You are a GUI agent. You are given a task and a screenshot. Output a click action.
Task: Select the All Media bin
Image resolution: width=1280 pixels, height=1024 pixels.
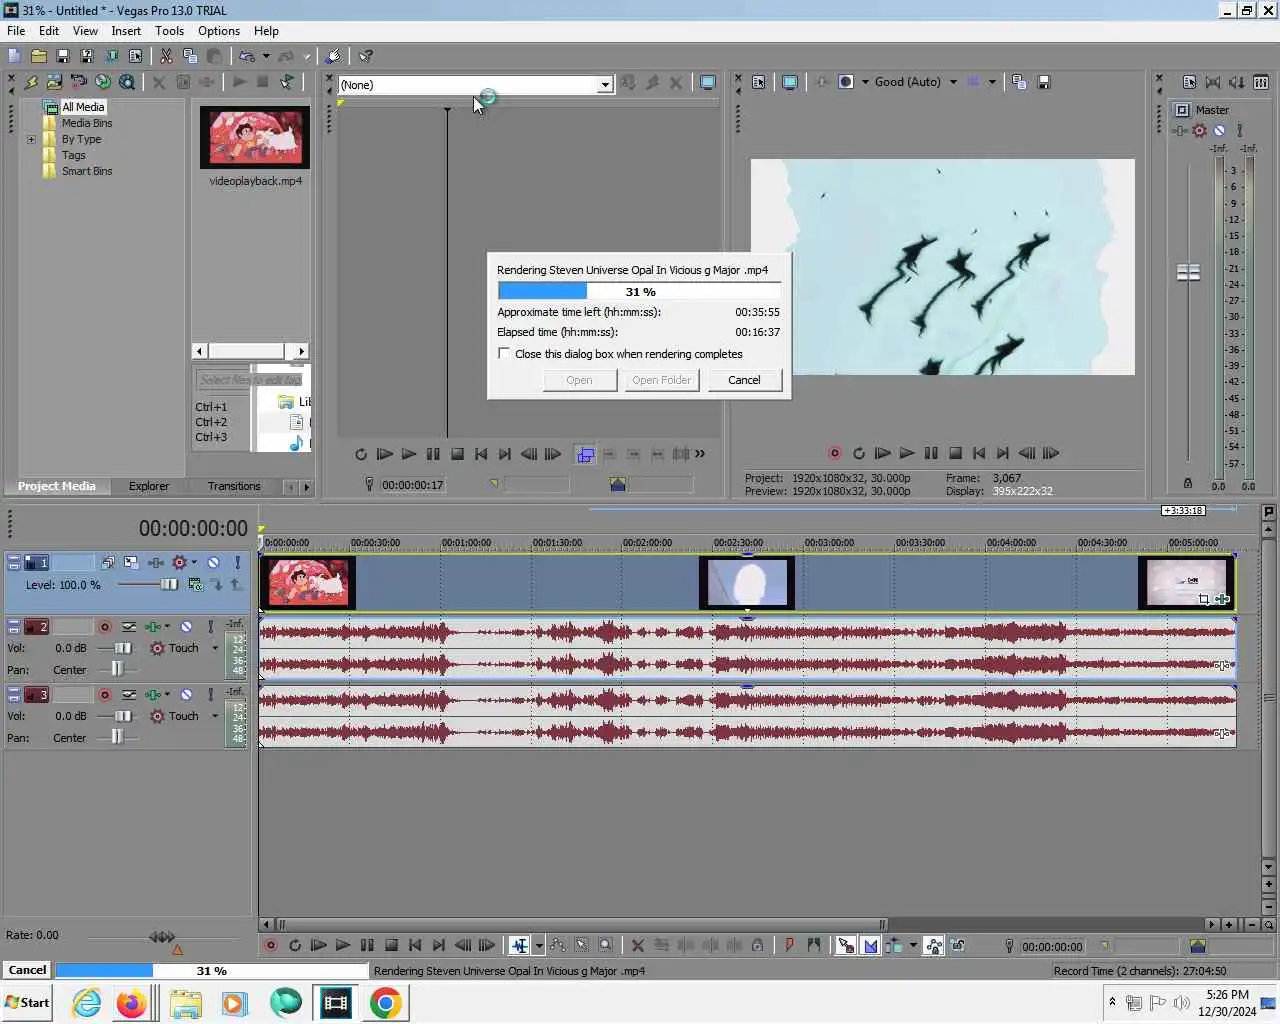(83, 107)
